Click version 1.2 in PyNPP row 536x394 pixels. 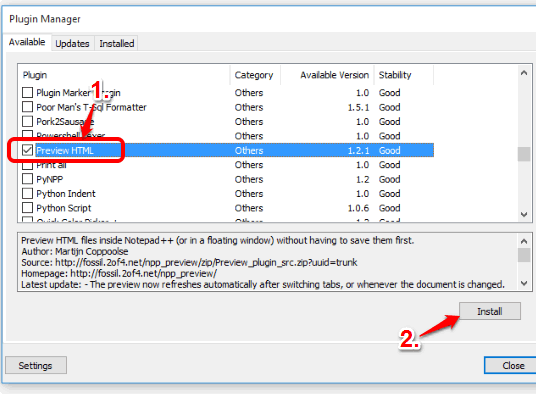(x=362, y=179)
